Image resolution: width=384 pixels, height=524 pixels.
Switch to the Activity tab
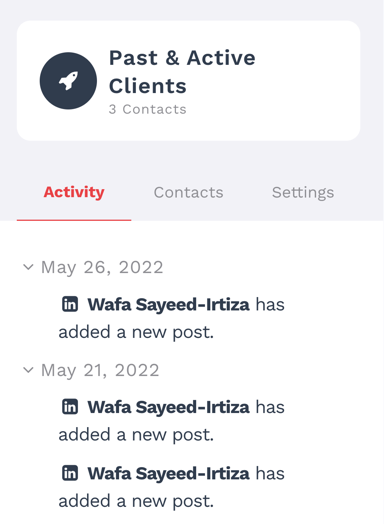(74, 192)
